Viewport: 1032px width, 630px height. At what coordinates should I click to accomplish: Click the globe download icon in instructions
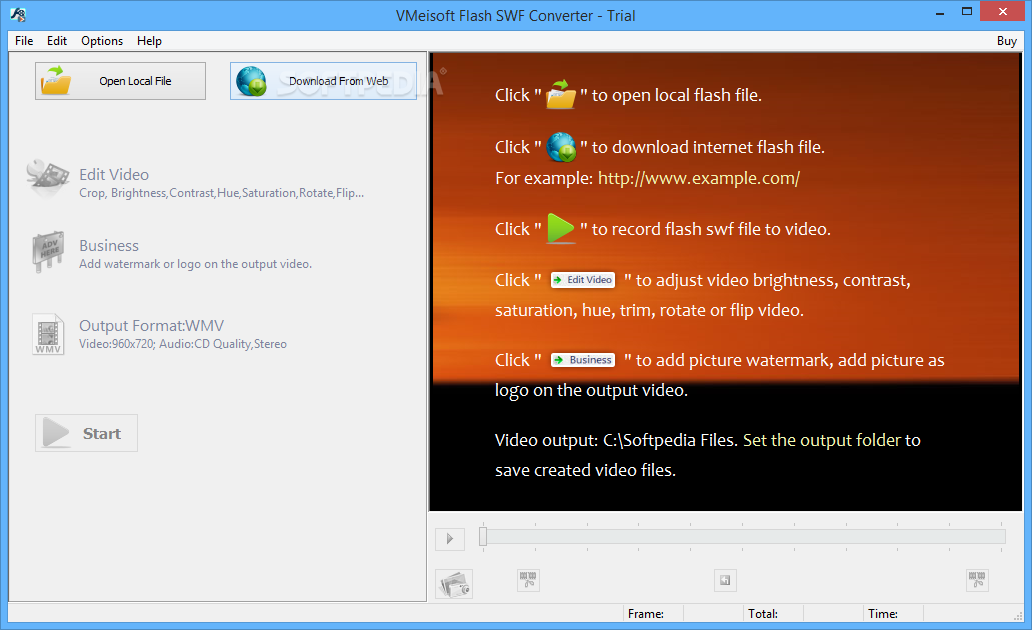(561, 147)
